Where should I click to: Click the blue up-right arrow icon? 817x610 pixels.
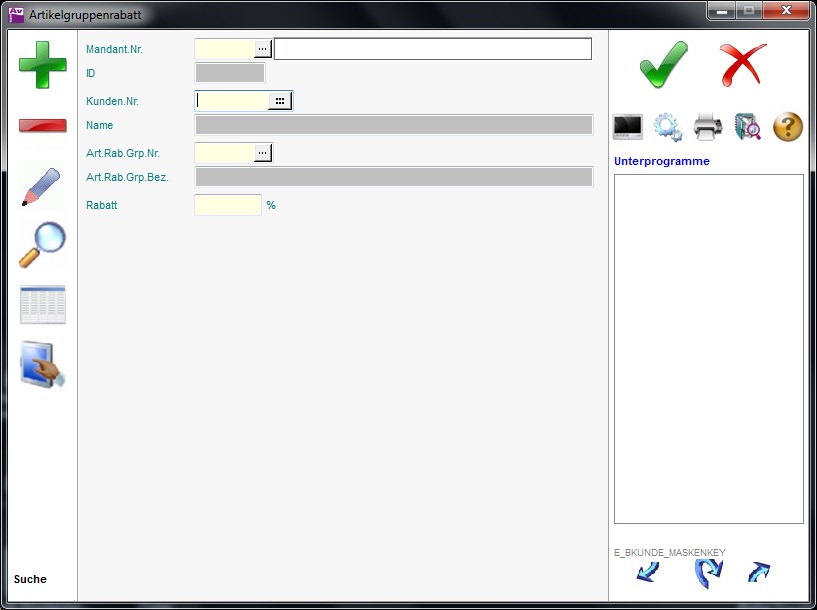pyautogui.click(x=759, y=573)
